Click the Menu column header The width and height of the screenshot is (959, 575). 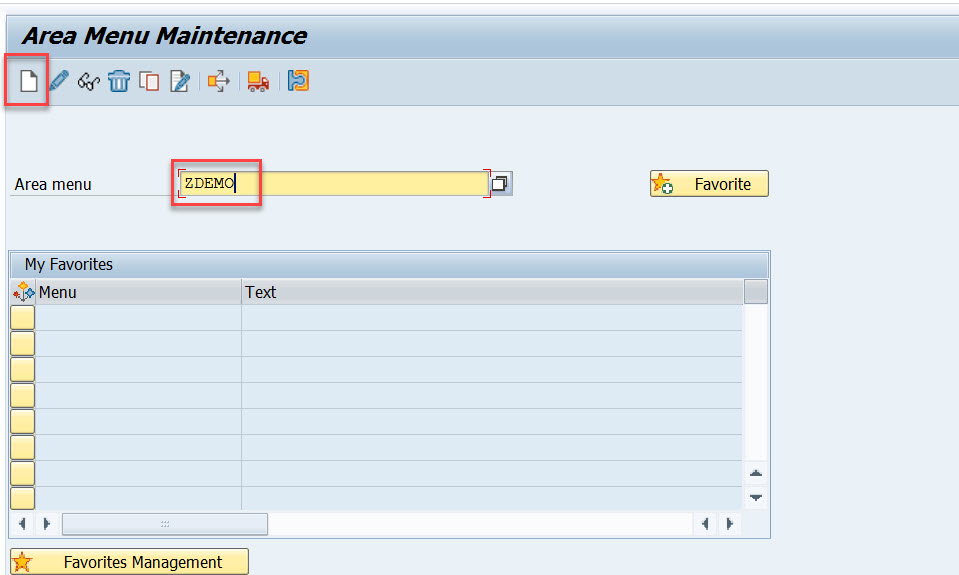(x=138, y=292)
